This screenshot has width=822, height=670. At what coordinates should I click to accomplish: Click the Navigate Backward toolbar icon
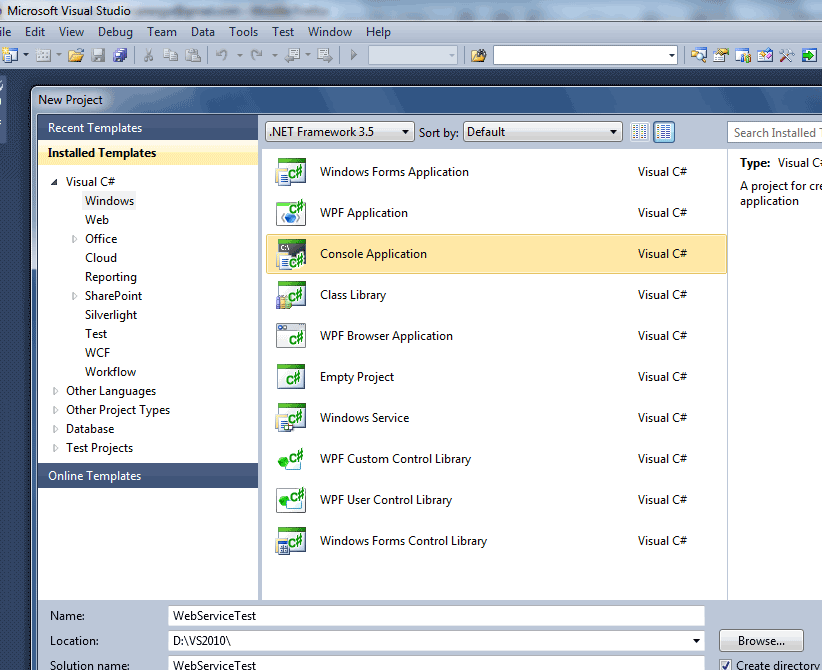[291, 55]
